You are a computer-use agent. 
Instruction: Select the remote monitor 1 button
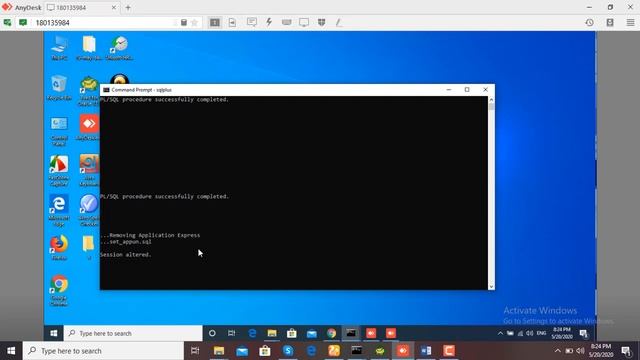pos(215,22)
